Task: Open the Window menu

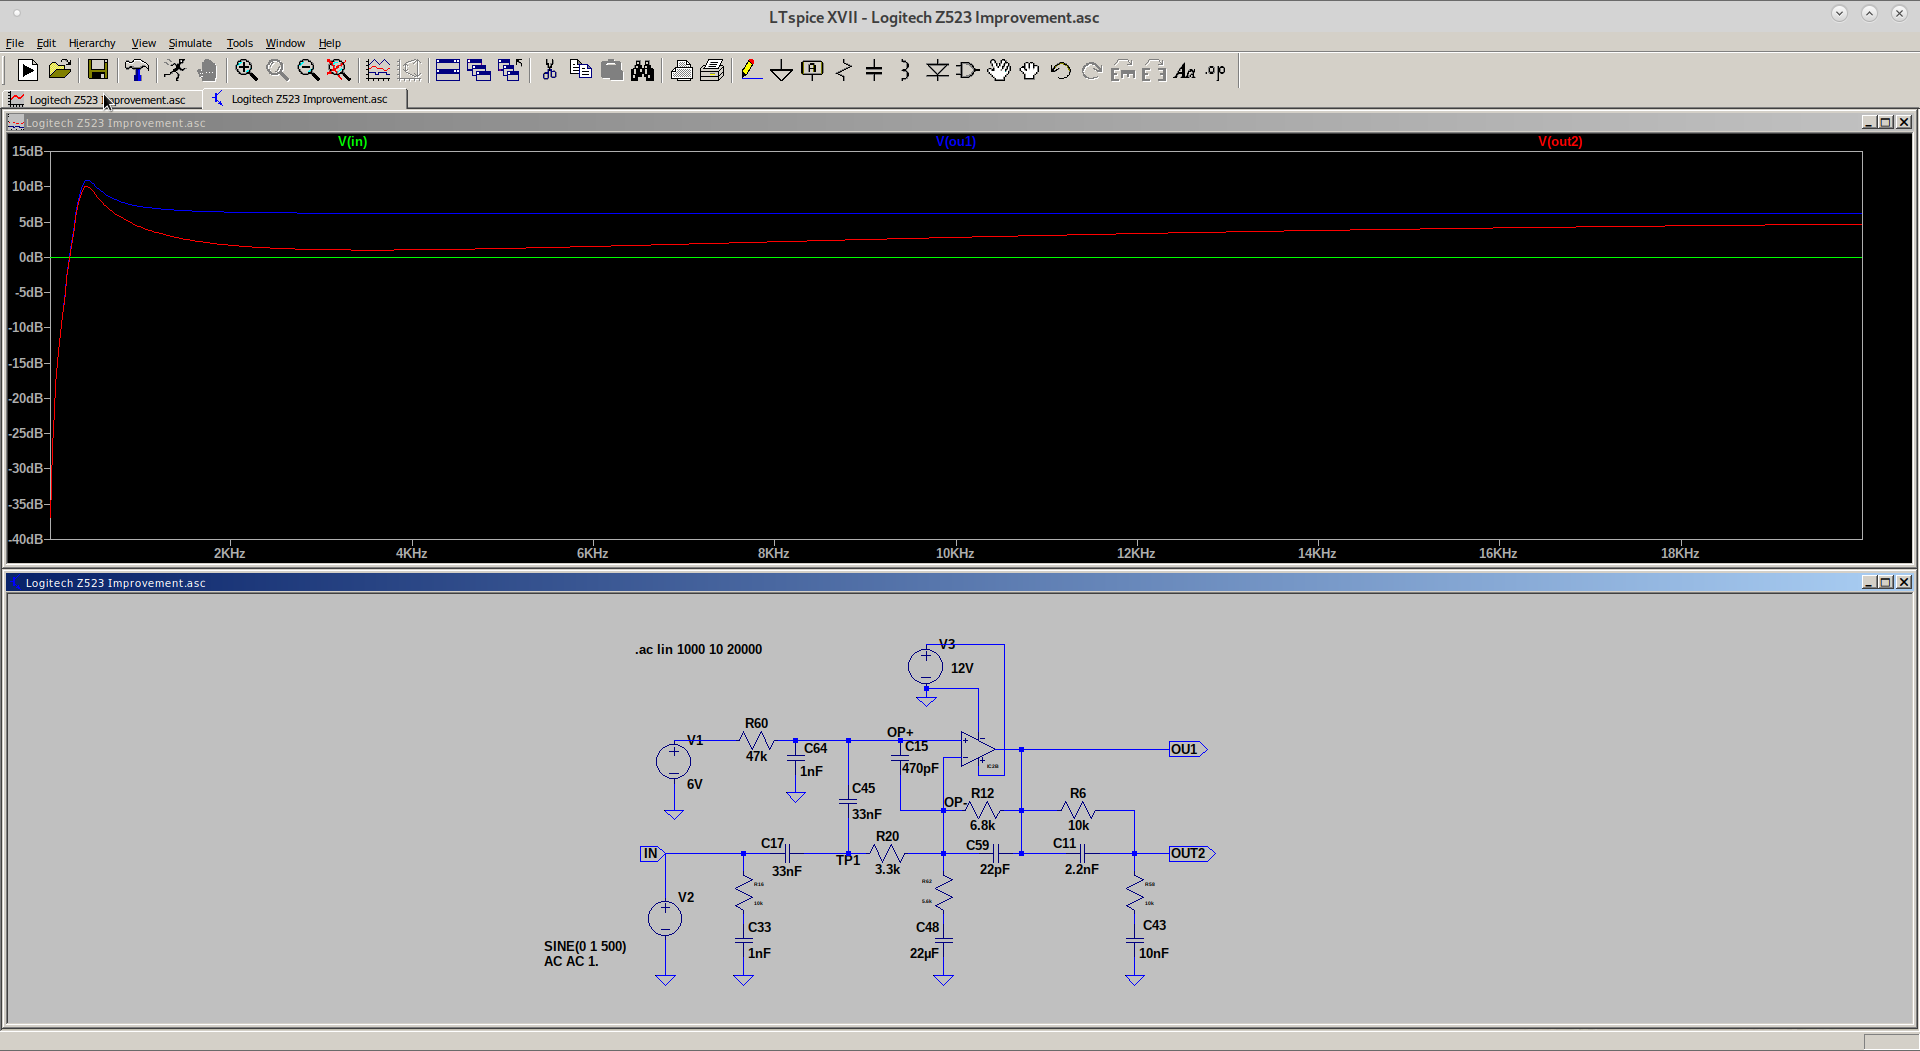Action: pyautogui.click(x=285, y=43)
